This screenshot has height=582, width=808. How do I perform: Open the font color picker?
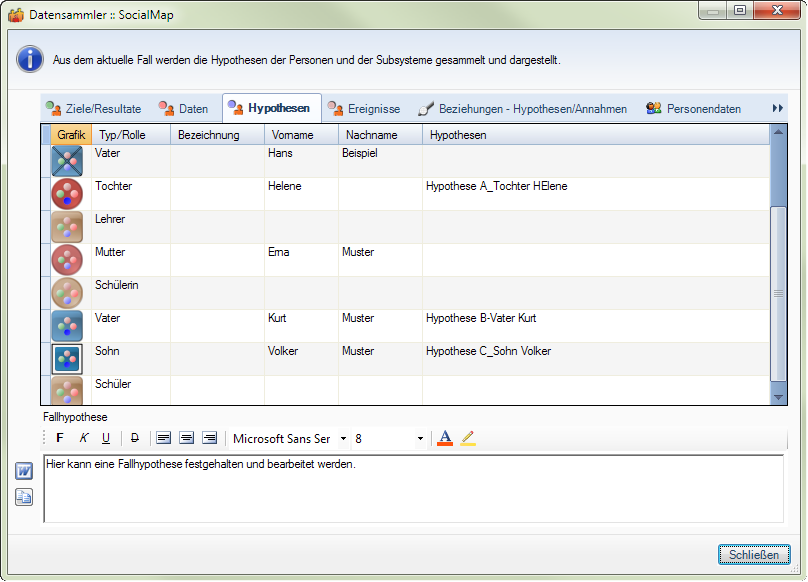point(445,438)
